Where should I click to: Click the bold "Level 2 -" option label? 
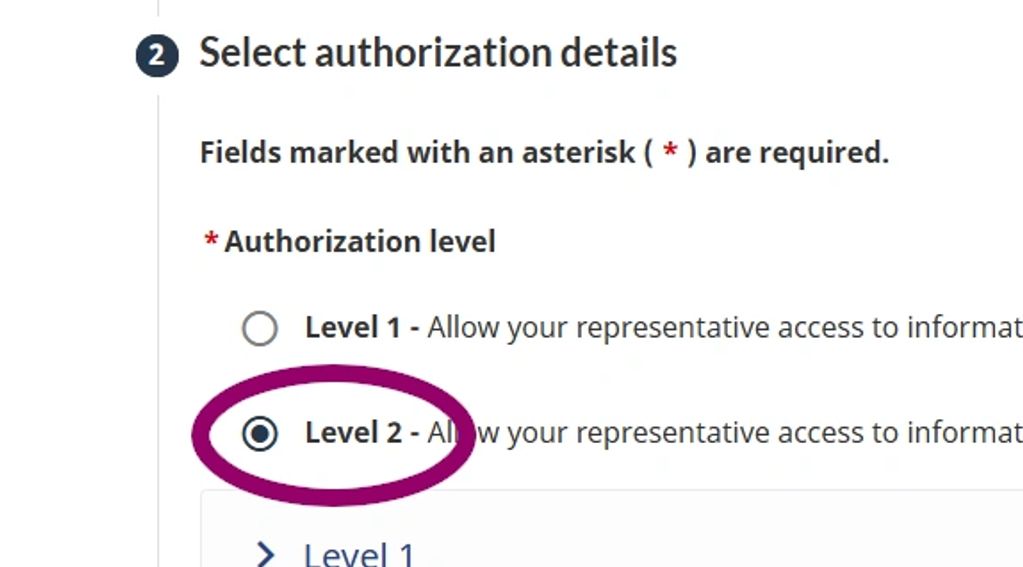362,433
